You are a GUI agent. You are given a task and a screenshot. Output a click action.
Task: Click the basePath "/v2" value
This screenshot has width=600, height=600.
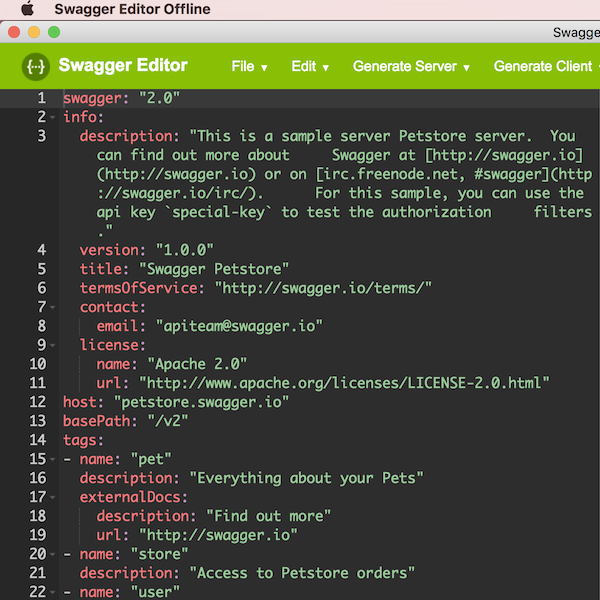click(168, 421)
